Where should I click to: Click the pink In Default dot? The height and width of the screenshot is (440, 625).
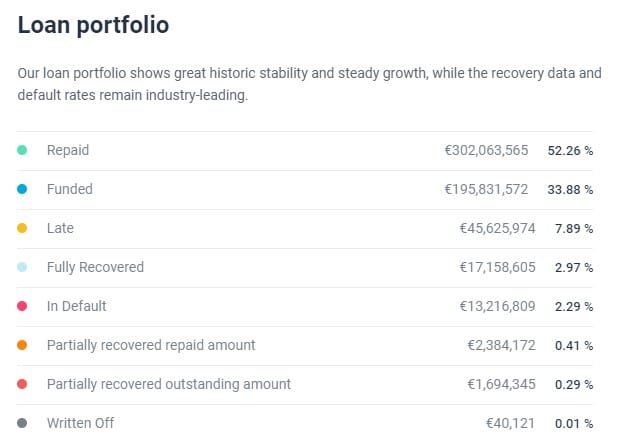click(x=22, y=306)
